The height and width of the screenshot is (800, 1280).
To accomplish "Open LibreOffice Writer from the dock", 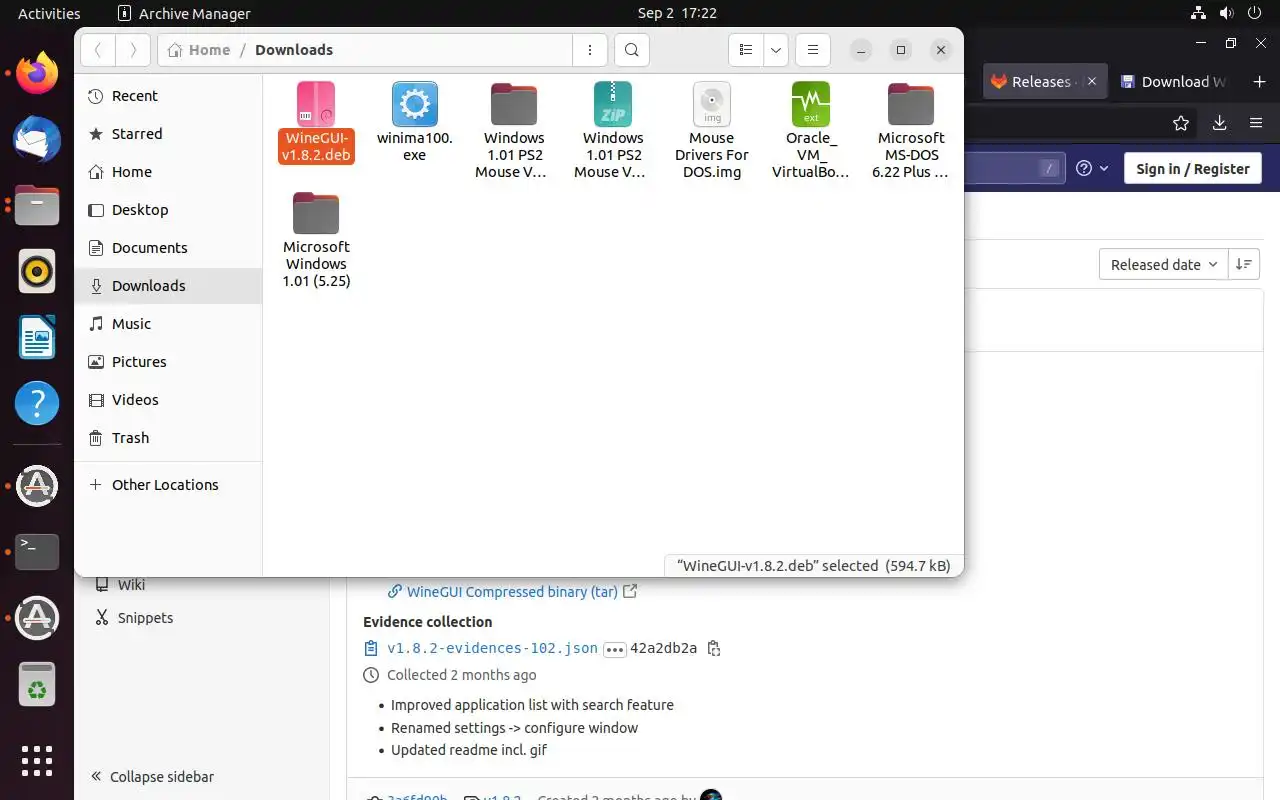I will click(x=37, y=337).
